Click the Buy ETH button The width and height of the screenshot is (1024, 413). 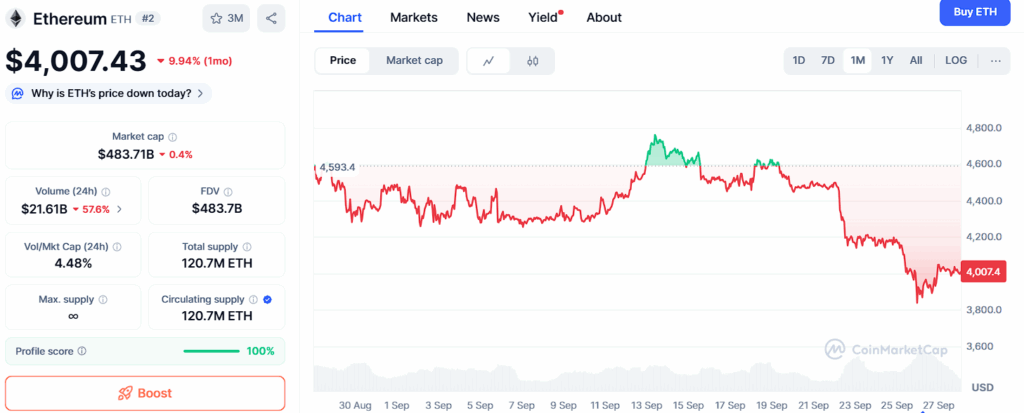[x=975, y=12]
